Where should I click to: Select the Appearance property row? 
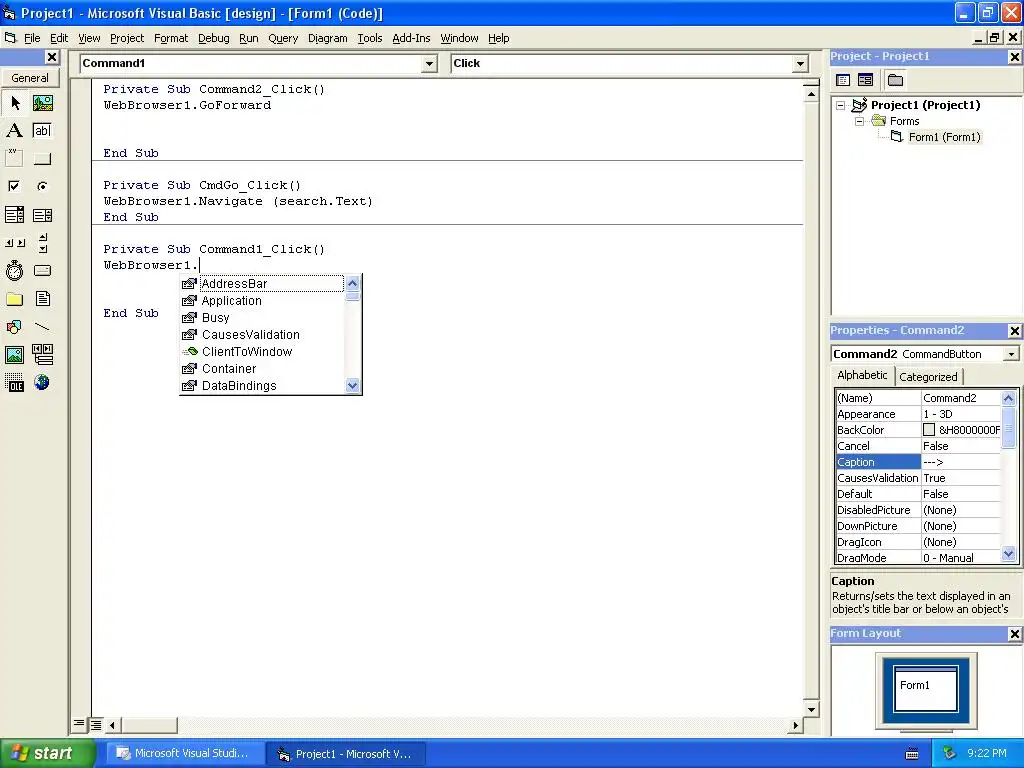(918, 414)
